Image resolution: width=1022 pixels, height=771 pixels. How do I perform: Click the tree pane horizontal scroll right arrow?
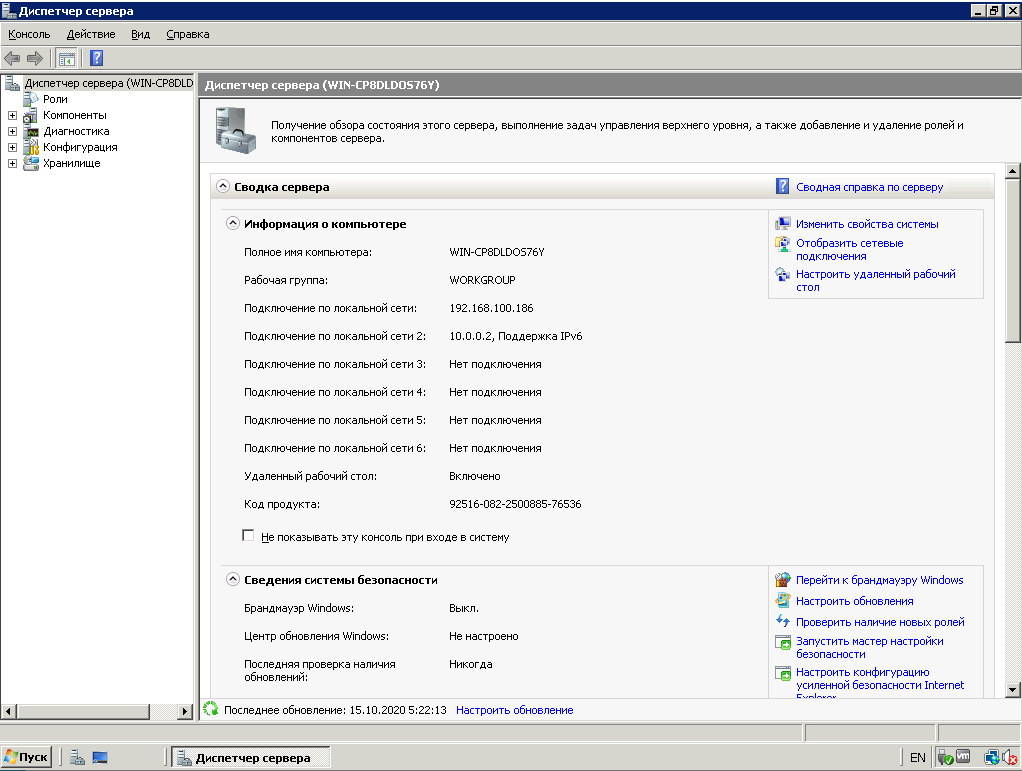[x=186, y=711]
